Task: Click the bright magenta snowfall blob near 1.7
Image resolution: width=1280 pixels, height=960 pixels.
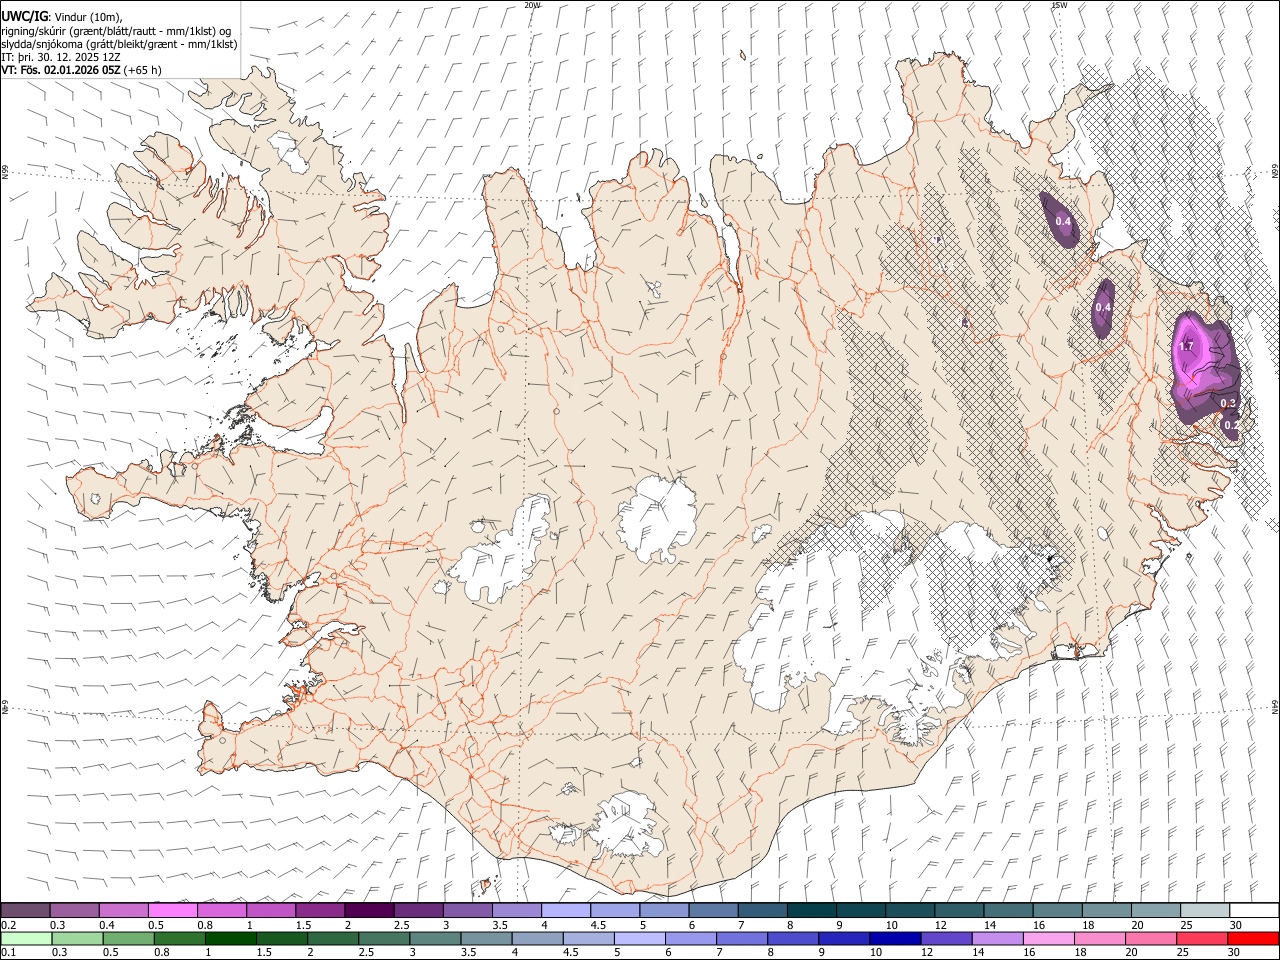Action: coord(1193,350)
